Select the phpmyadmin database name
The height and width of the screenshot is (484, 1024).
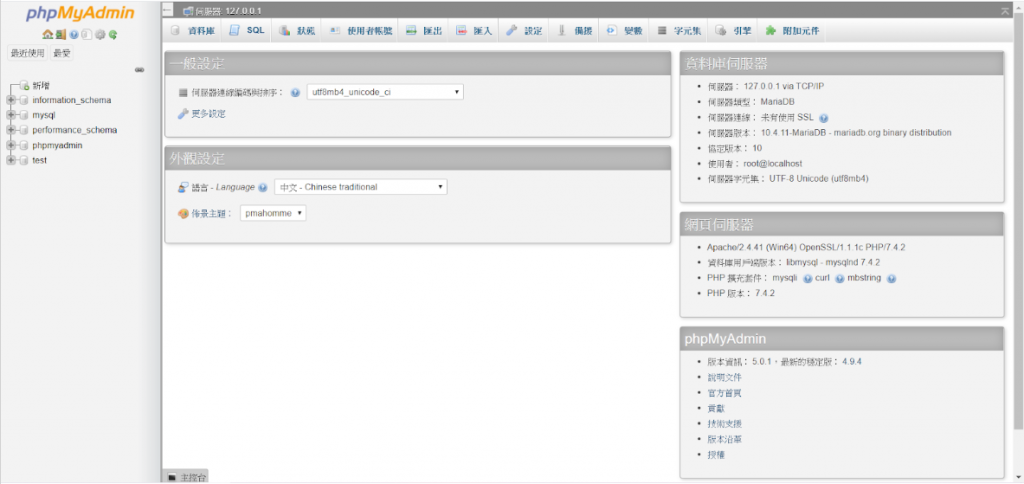pos(57,145)
